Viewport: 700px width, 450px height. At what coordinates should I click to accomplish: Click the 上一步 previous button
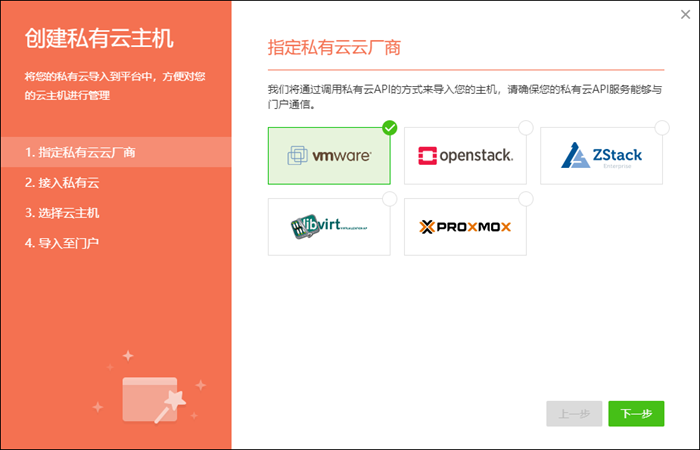coord(574,414)
